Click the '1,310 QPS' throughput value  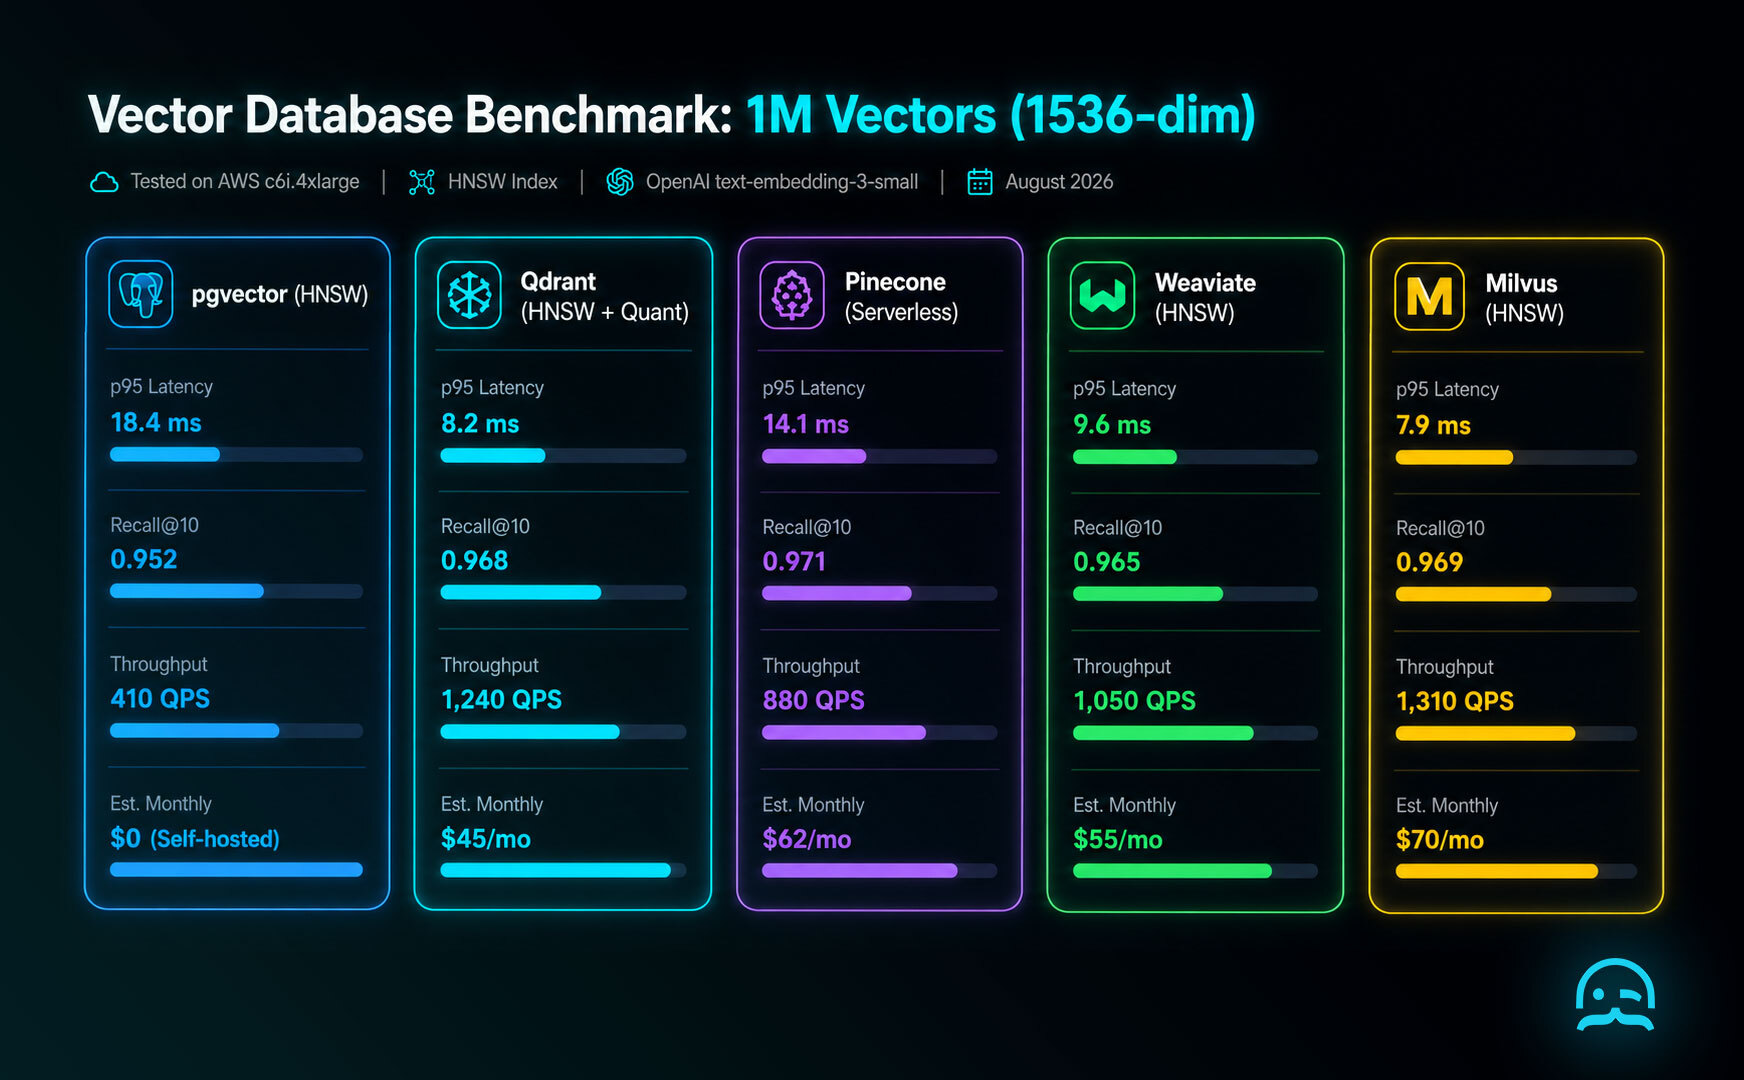point(1455,702)
